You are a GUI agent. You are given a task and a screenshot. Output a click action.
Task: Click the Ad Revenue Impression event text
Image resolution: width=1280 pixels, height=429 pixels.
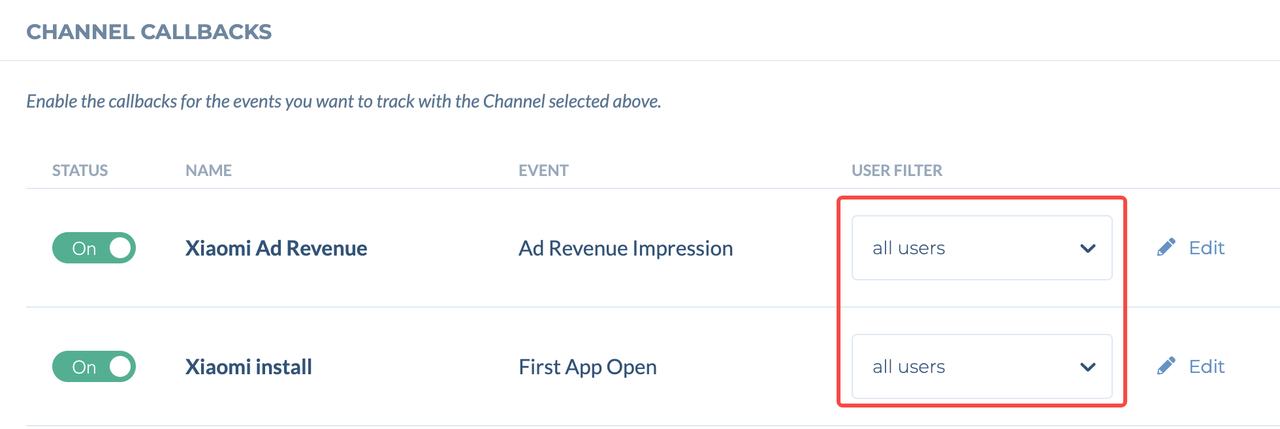pos(625,248)
